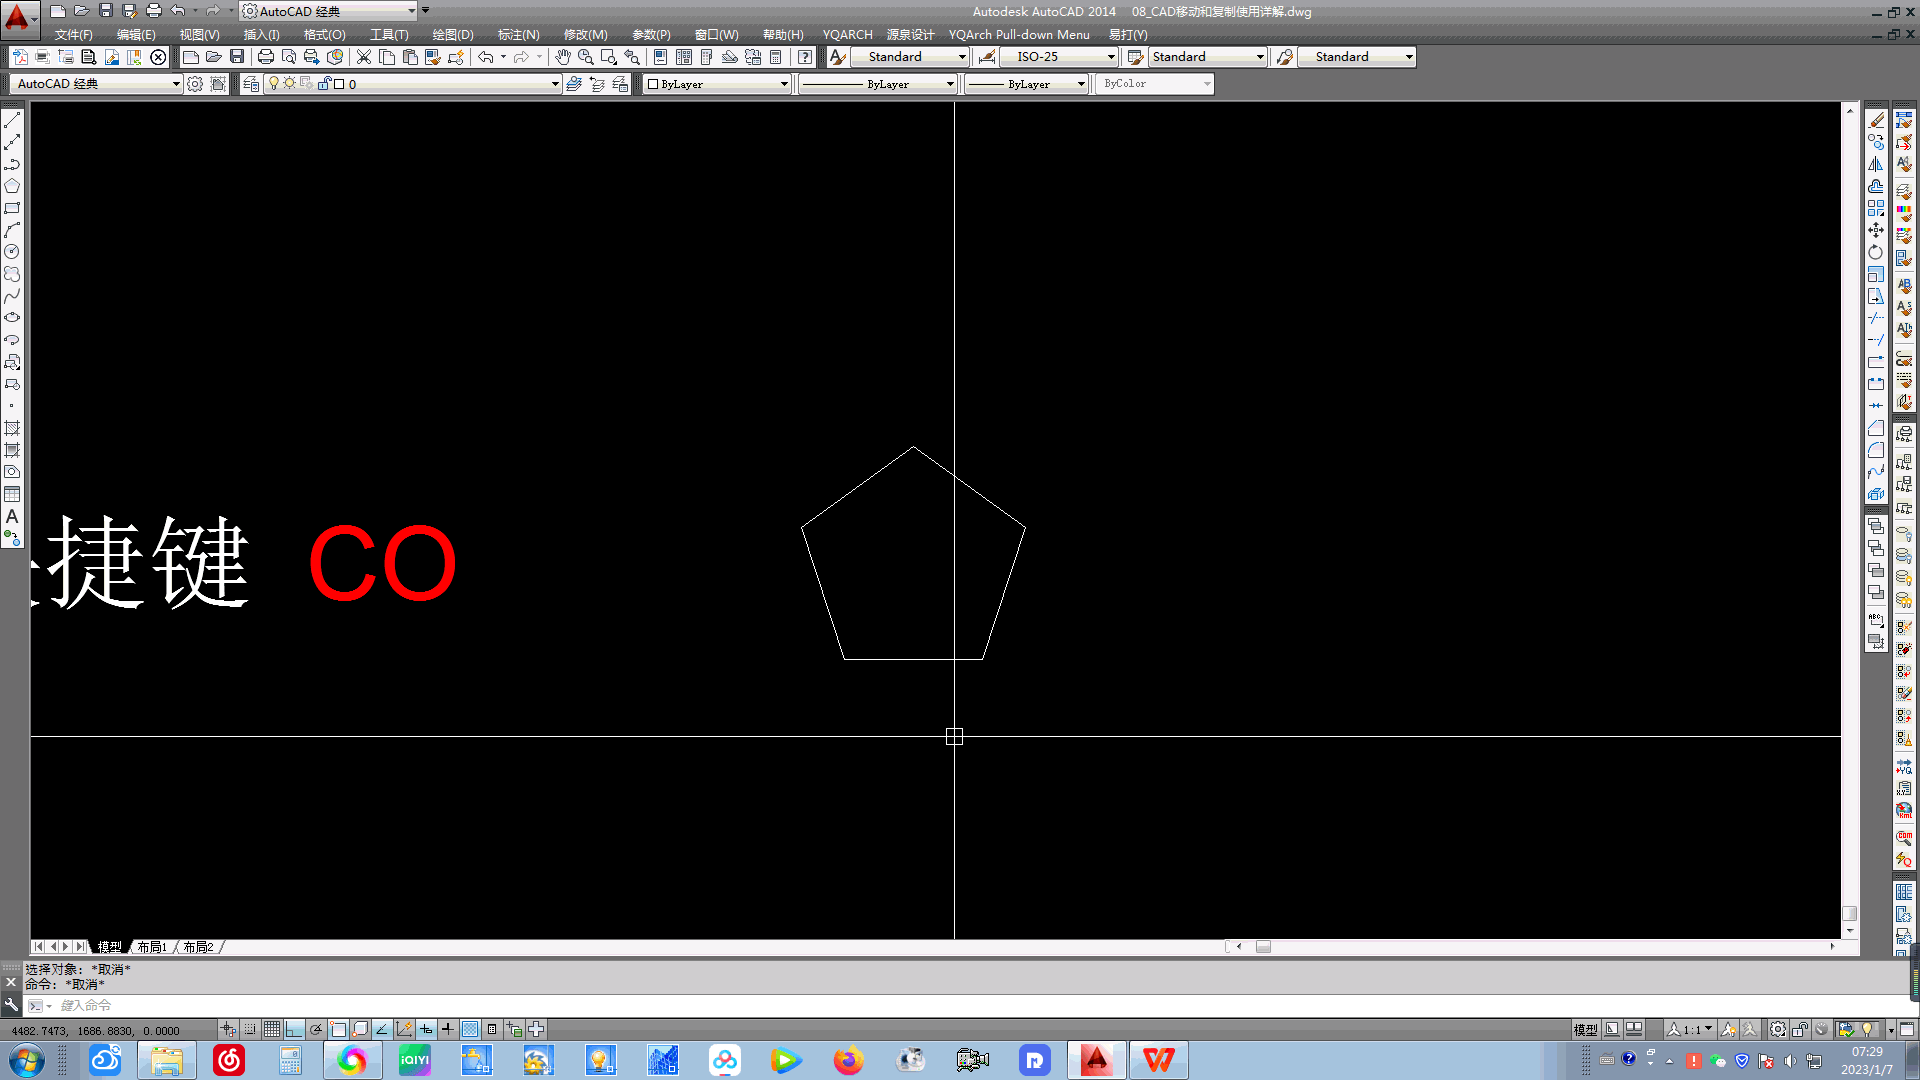Click the Pan hand icon in the toolbar
Viewport: 1920px width, 1080px height.
point(563,57)
